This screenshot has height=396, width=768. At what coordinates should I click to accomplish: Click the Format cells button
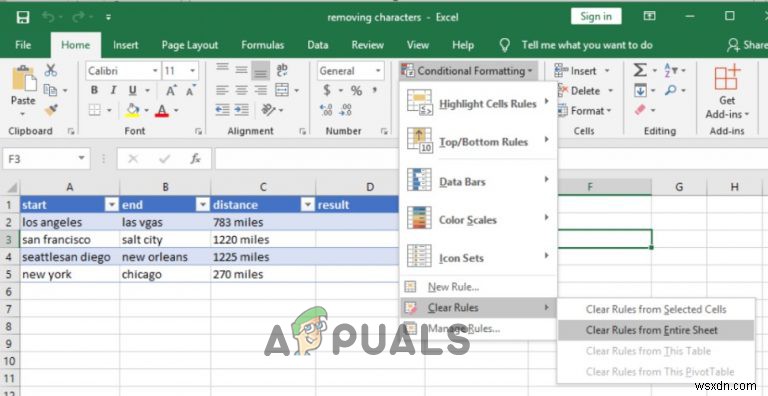[584, 111]
